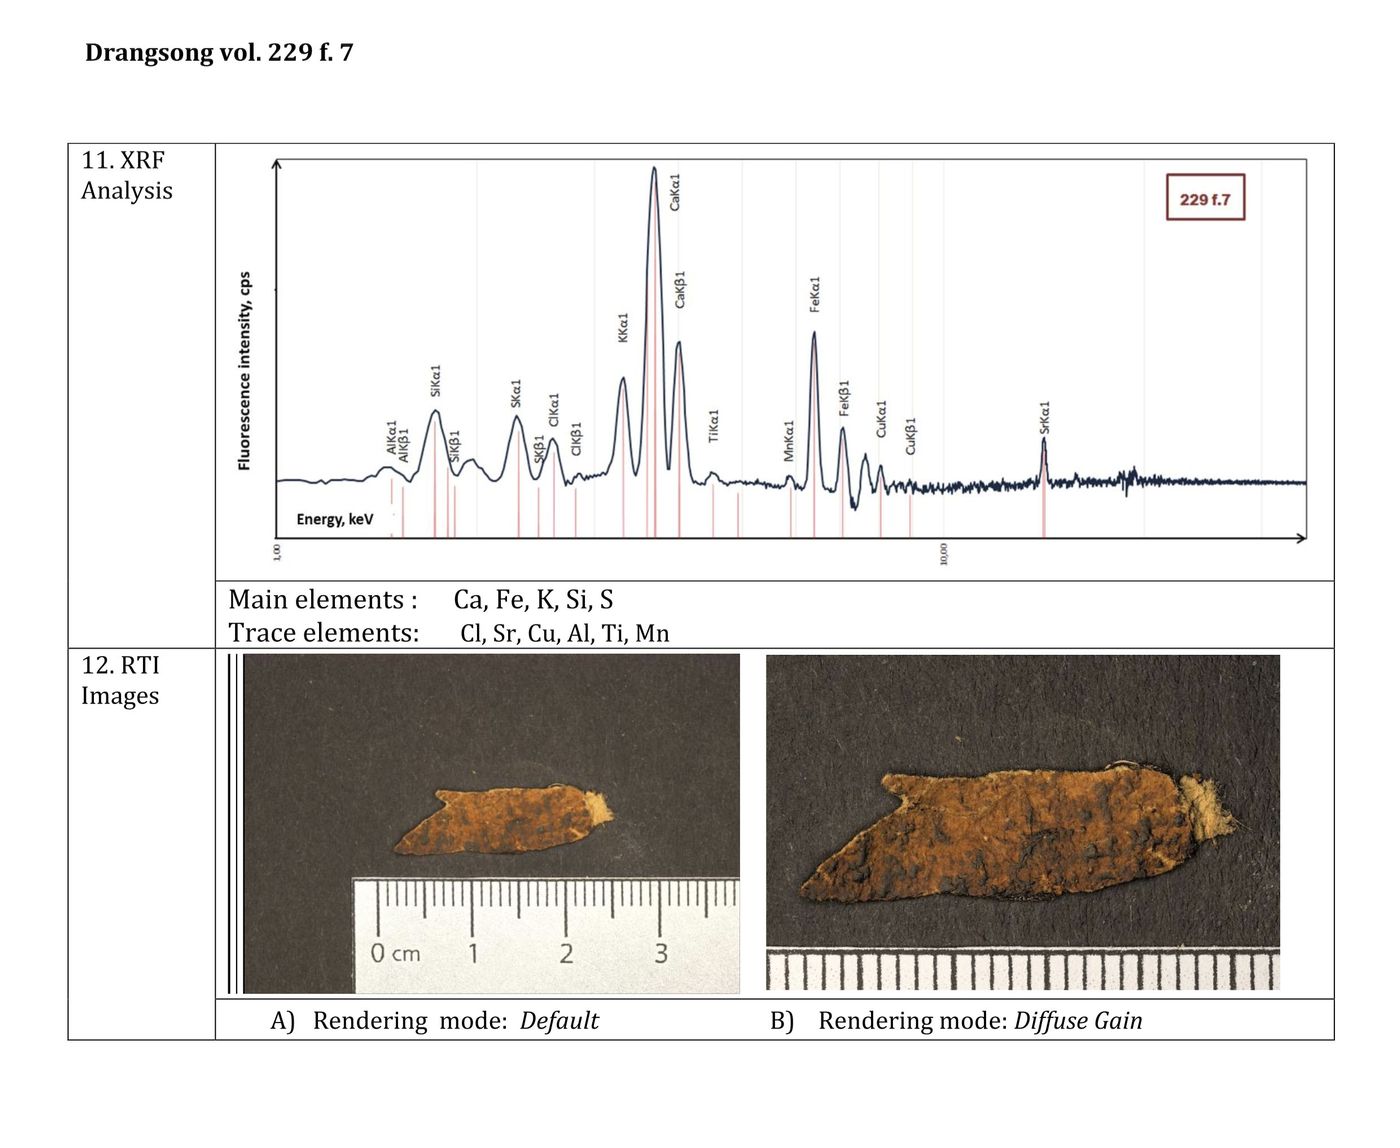This screenshot has height=1148, width=1400.
Task: Click the TiKα1 peak label
Action: [714, 426]
